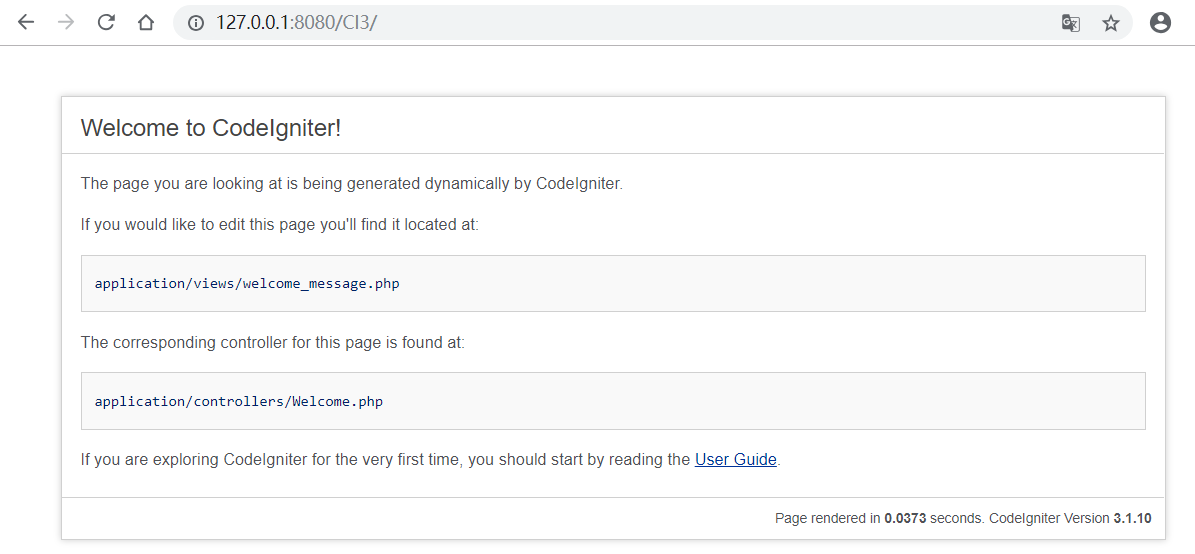This screenshot has height=554, width=1195.
Task: Reload the current page
Action: 106,22
